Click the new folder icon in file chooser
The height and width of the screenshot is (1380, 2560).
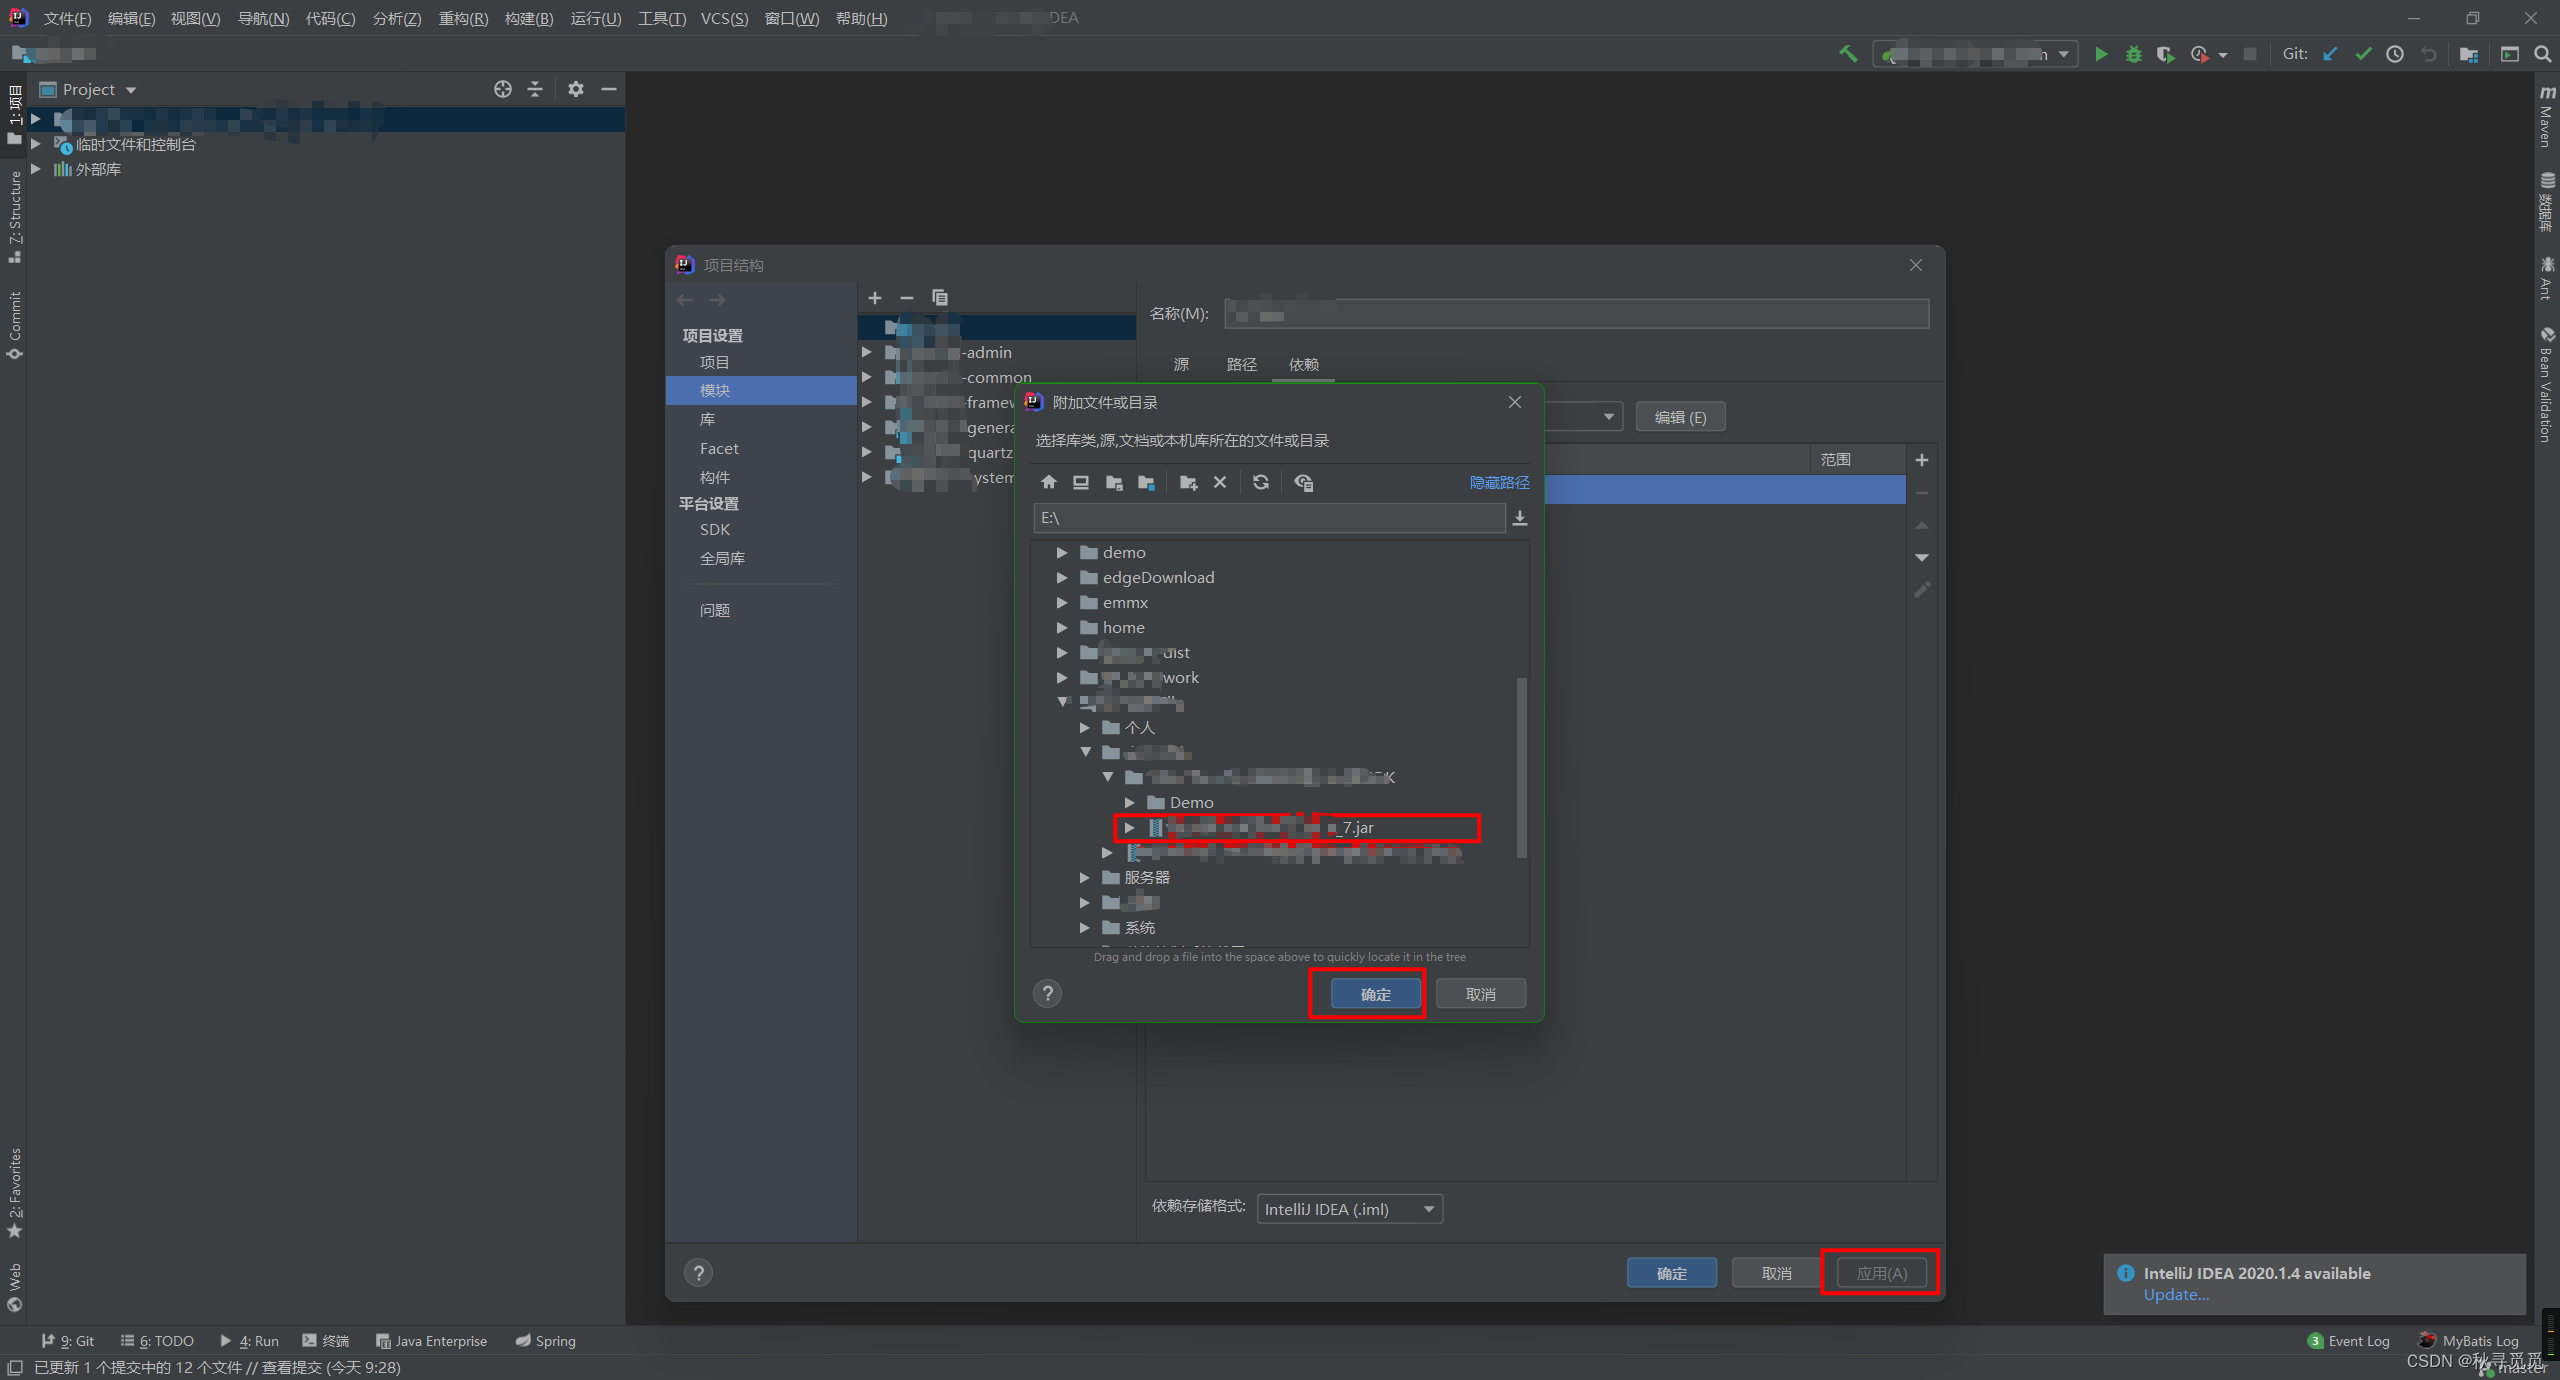(x=1188, y=482)
